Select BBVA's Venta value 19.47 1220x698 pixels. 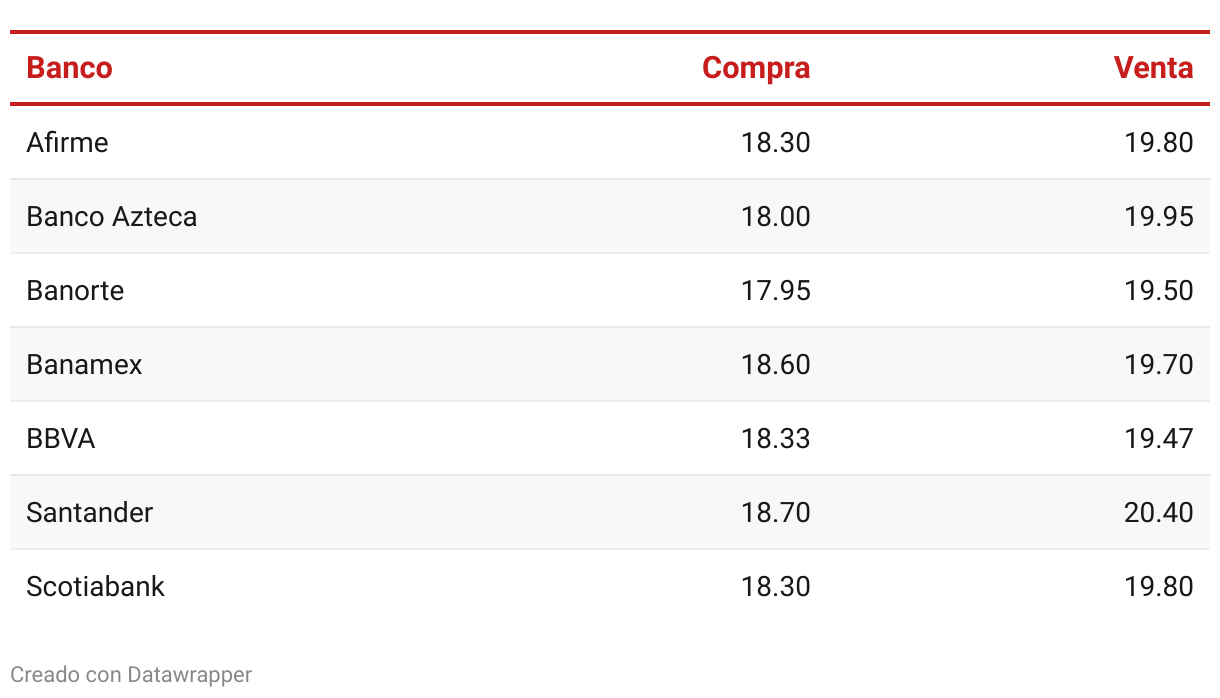pos(1159,438)
